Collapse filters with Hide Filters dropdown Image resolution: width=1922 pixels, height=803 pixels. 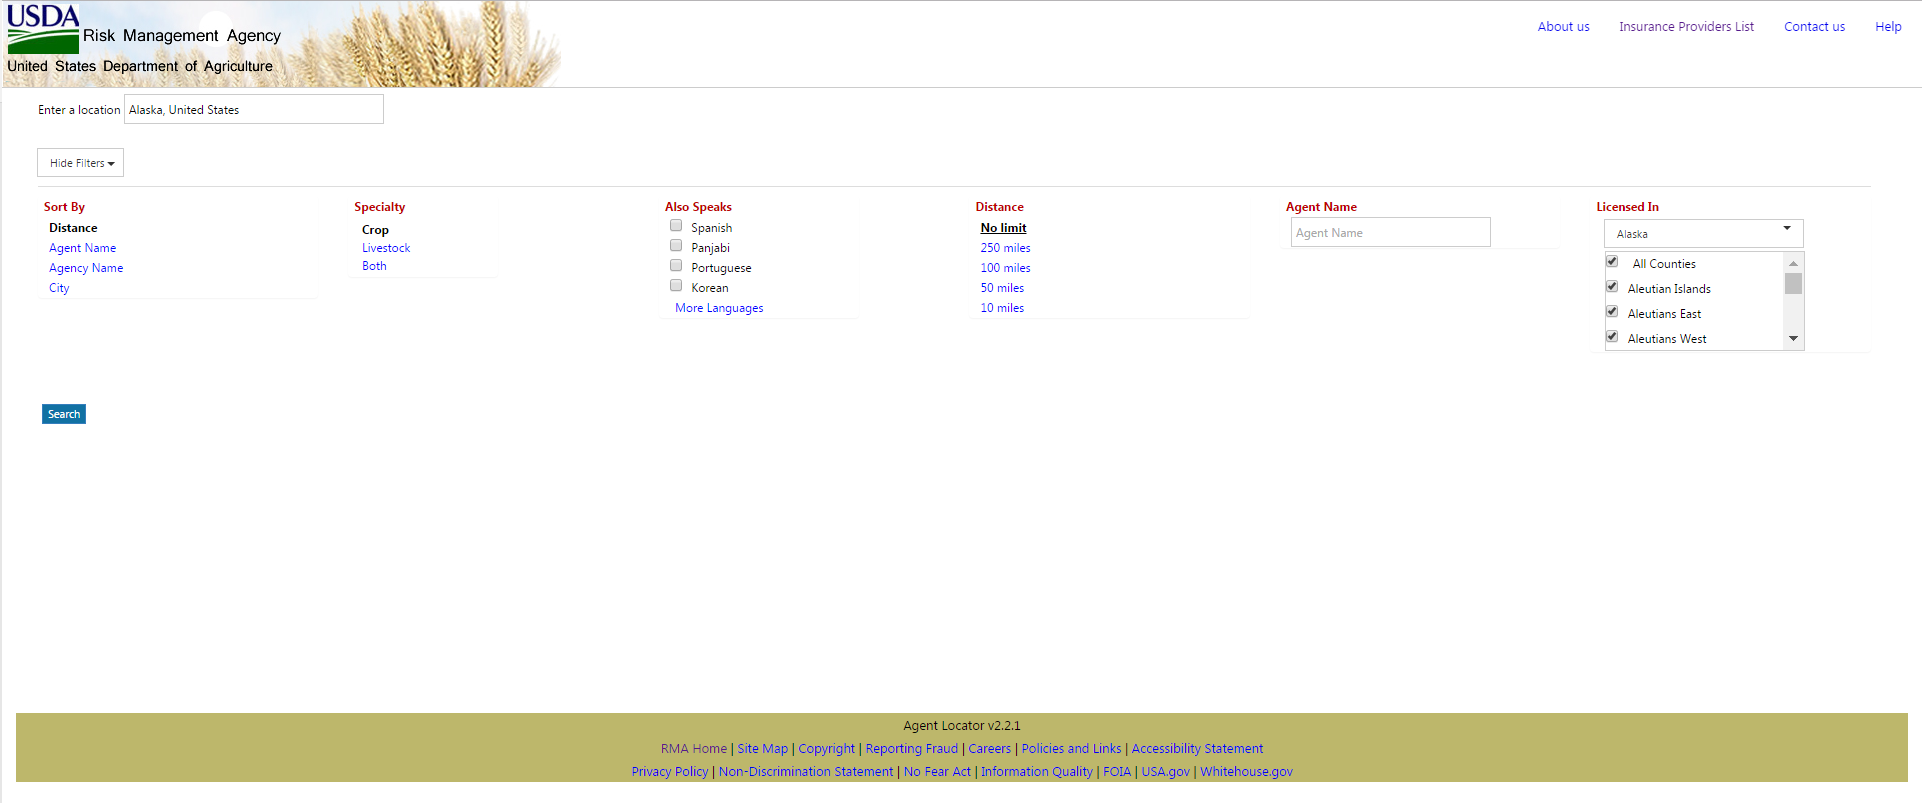click(80, 163)
